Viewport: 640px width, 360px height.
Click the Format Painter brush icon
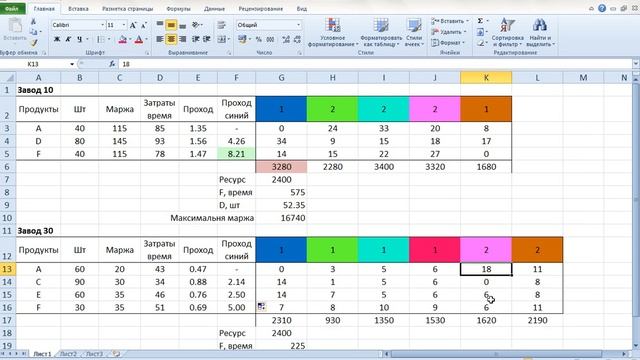33,42
